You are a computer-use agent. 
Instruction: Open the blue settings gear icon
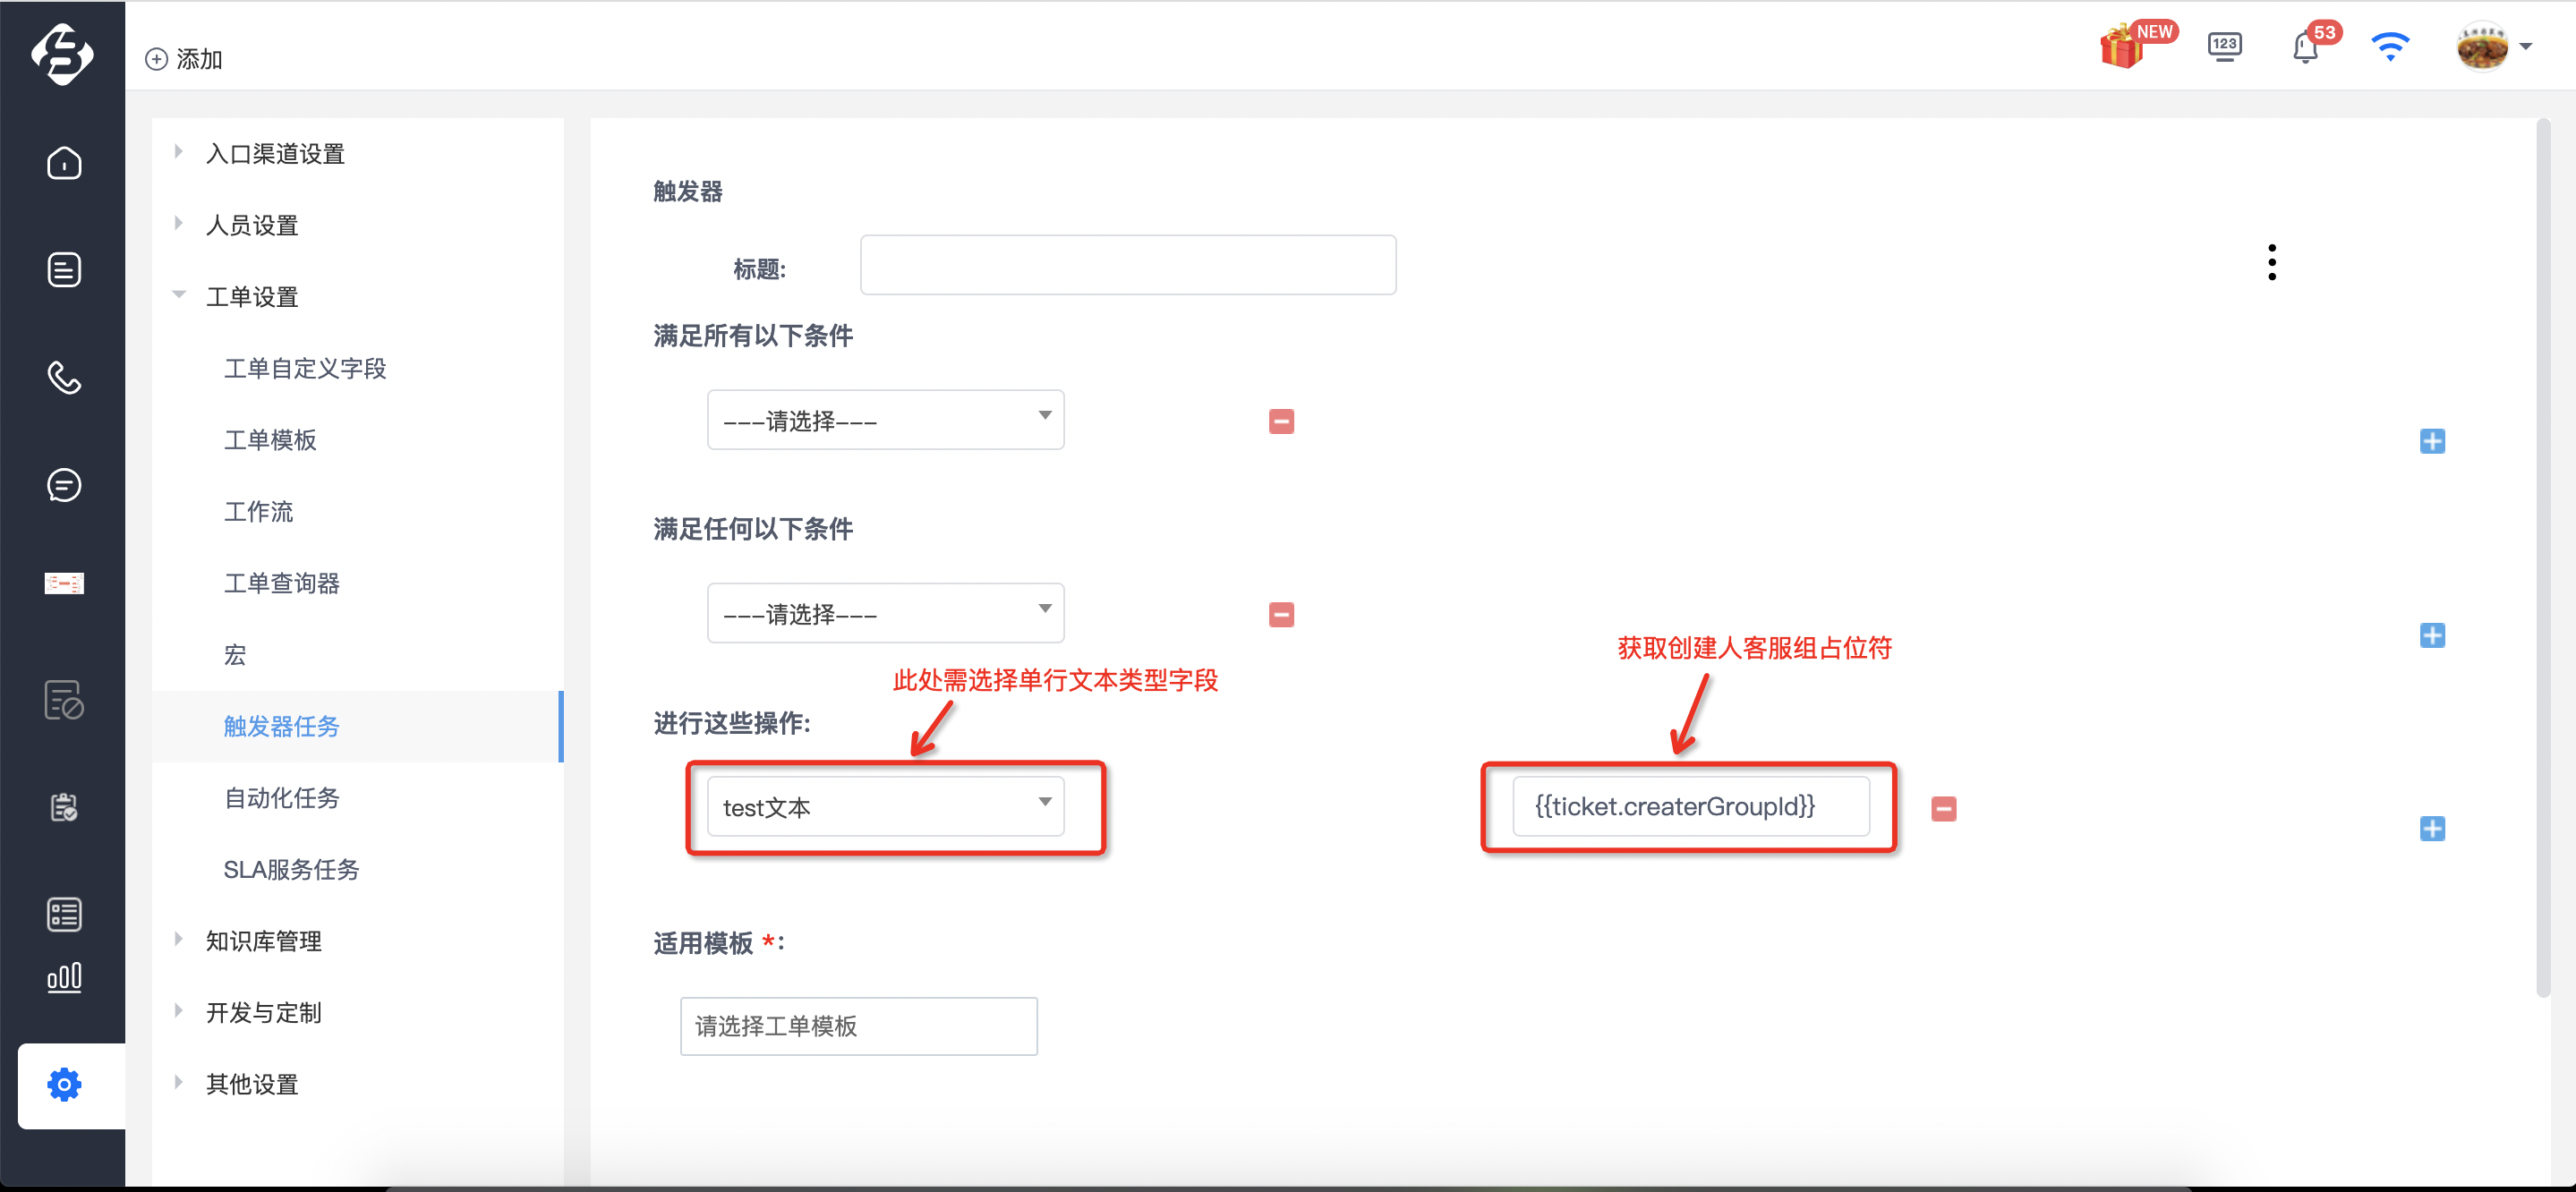pyautogui.click(x=64, y=1085)
